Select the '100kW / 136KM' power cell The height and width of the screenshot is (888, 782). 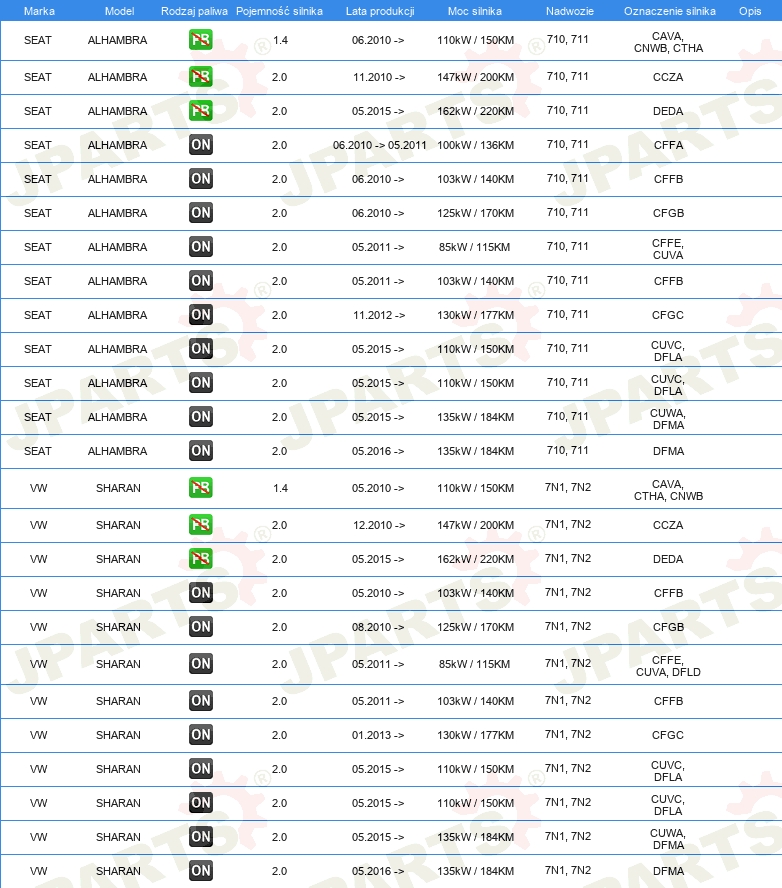(476, 145)
